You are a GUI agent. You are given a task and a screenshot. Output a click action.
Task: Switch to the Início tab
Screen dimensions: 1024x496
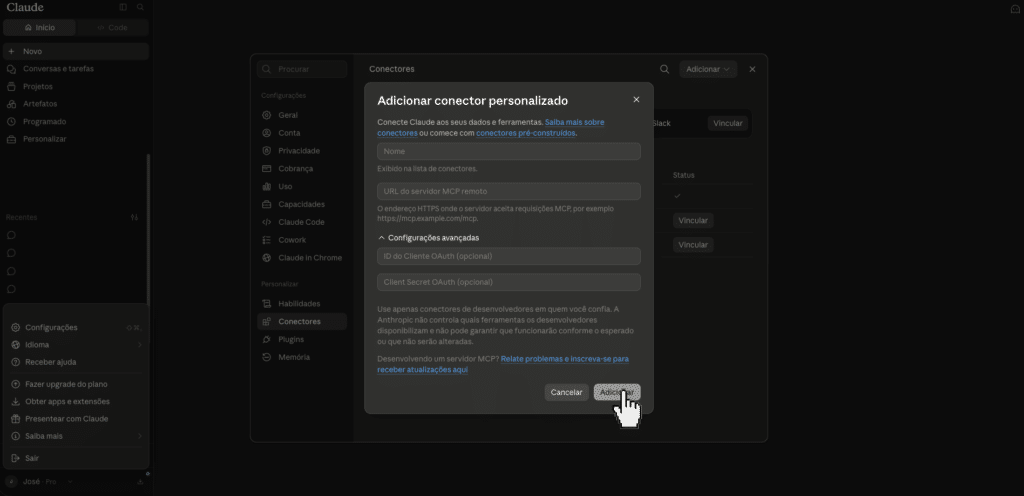point(40,27)
